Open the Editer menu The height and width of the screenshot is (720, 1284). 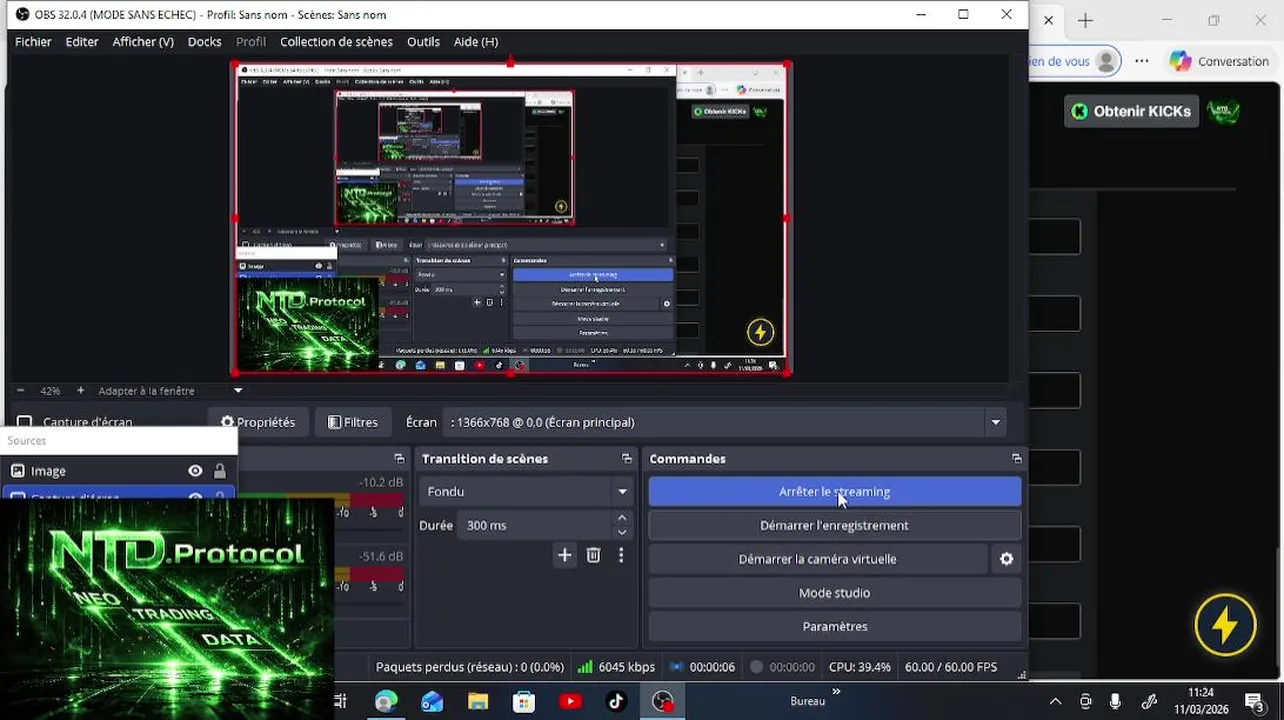click(x=82, y=41)
